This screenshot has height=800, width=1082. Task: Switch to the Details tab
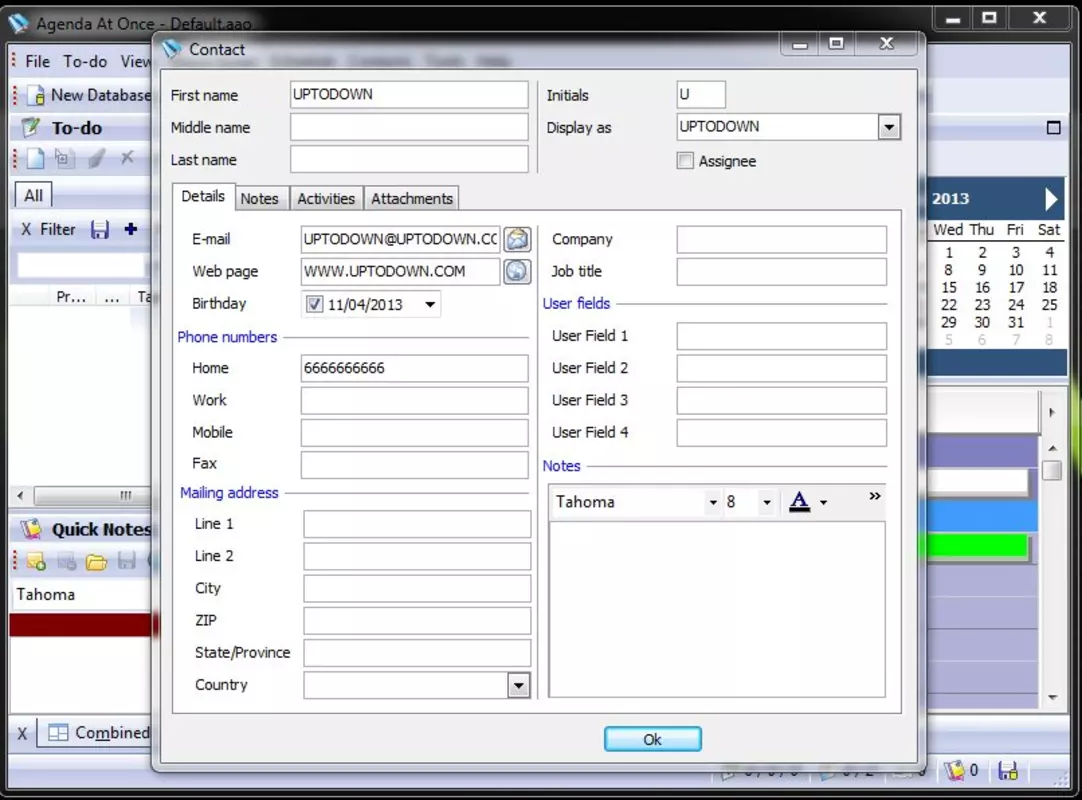[203, 197]
